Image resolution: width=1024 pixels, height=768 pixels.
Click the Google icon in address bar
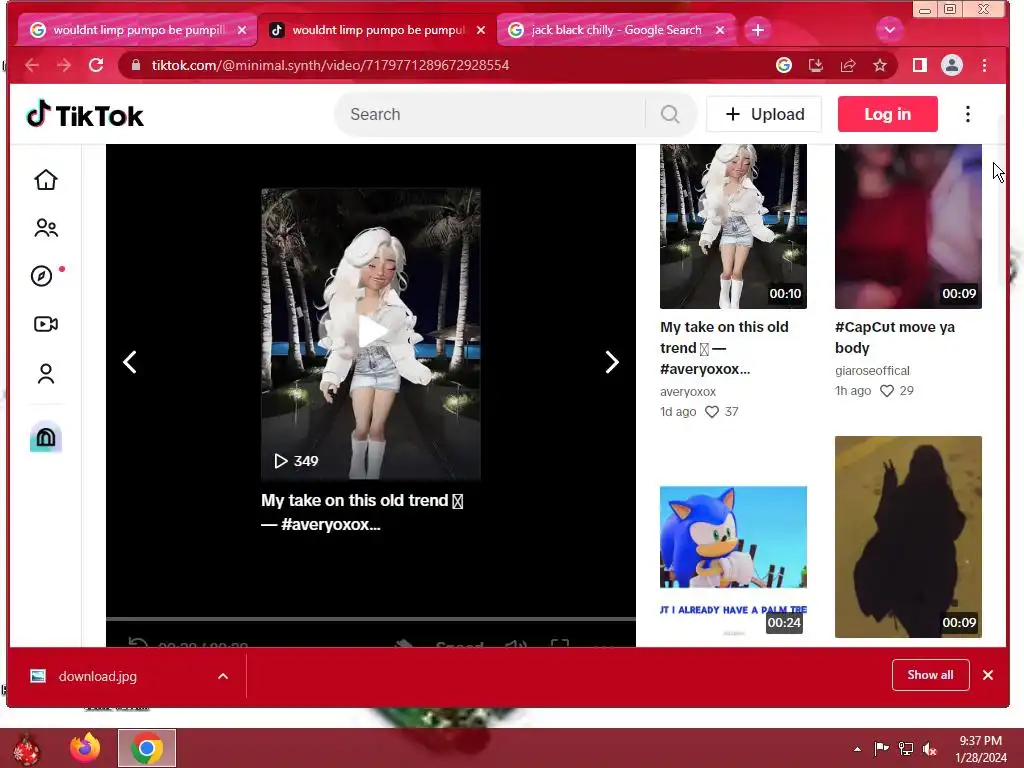[x=784, y=65]
